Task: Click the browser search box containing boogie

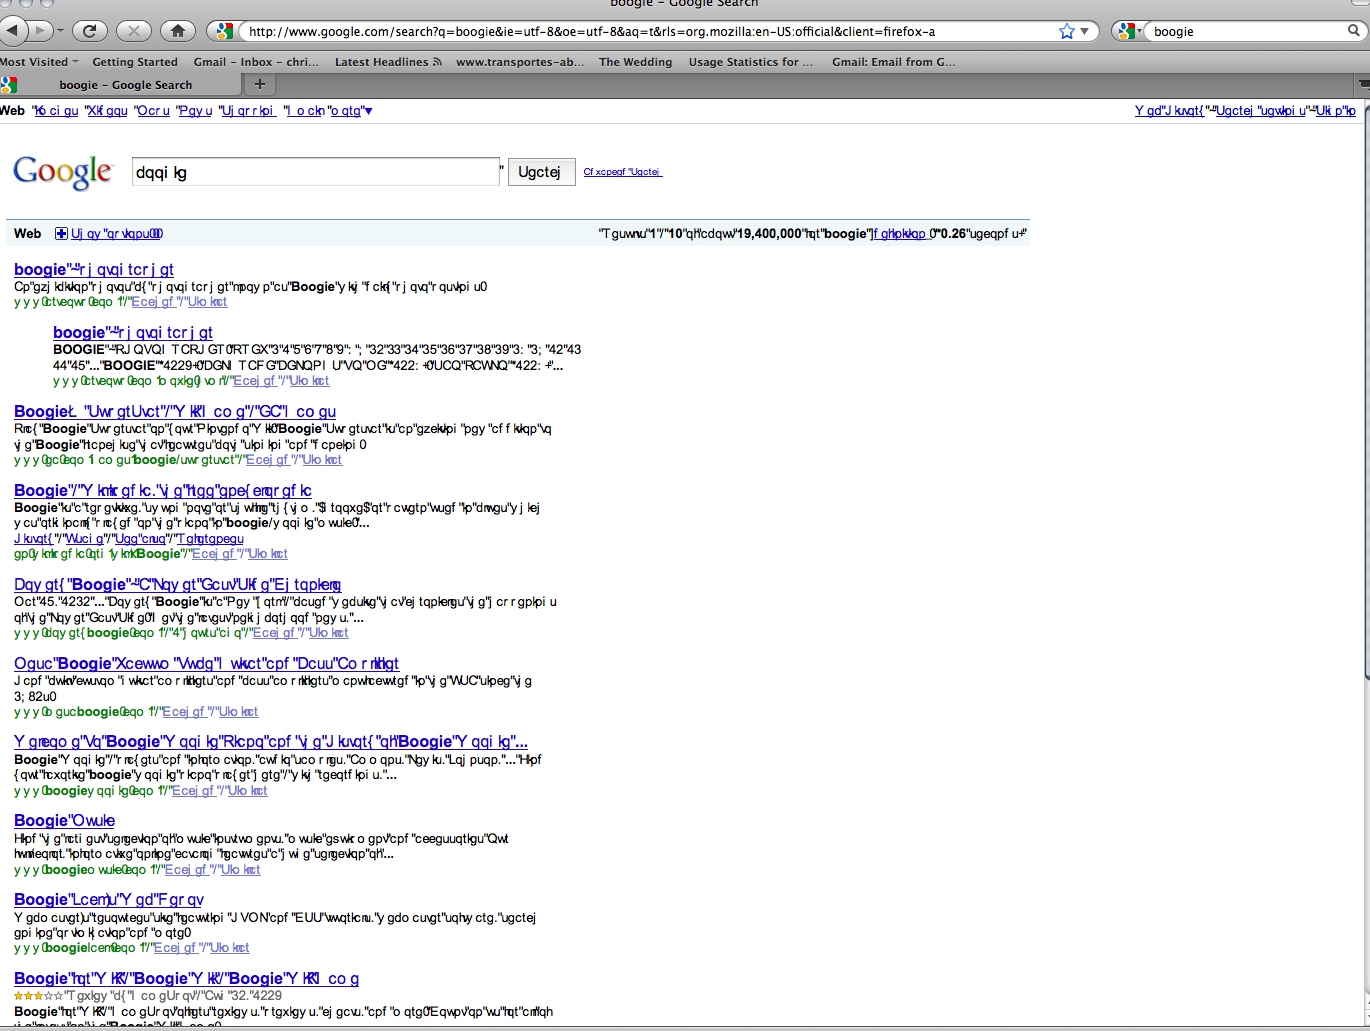Action: (x=1246, y=31)
